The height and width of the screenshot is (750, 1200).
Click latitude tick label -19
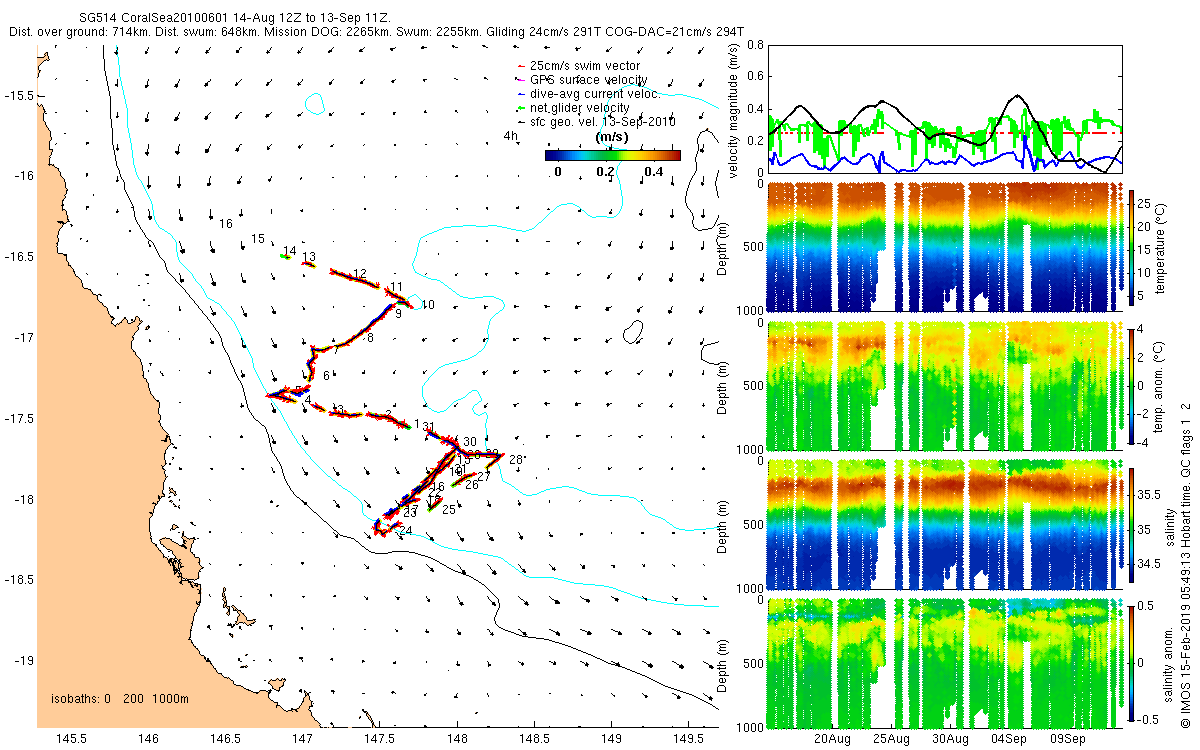24,661
